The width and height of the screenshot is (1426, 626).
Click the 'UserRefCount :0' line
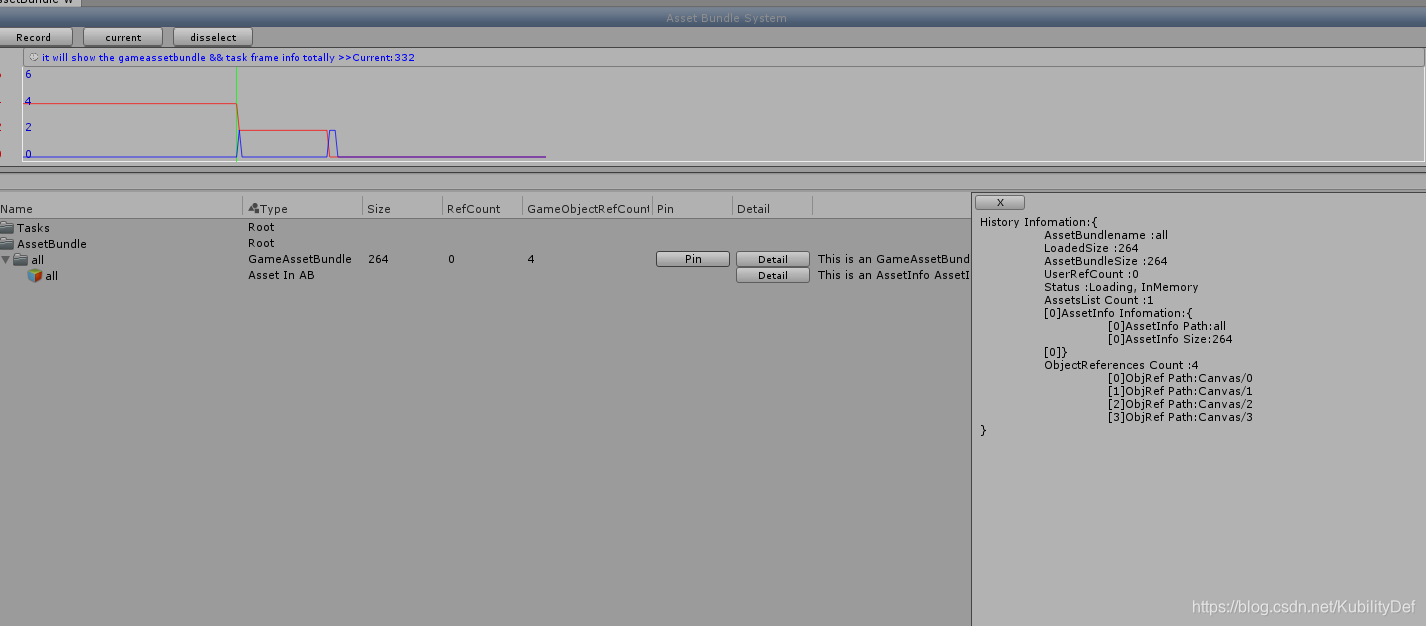pyautogui.click(x=1091, y=274)
